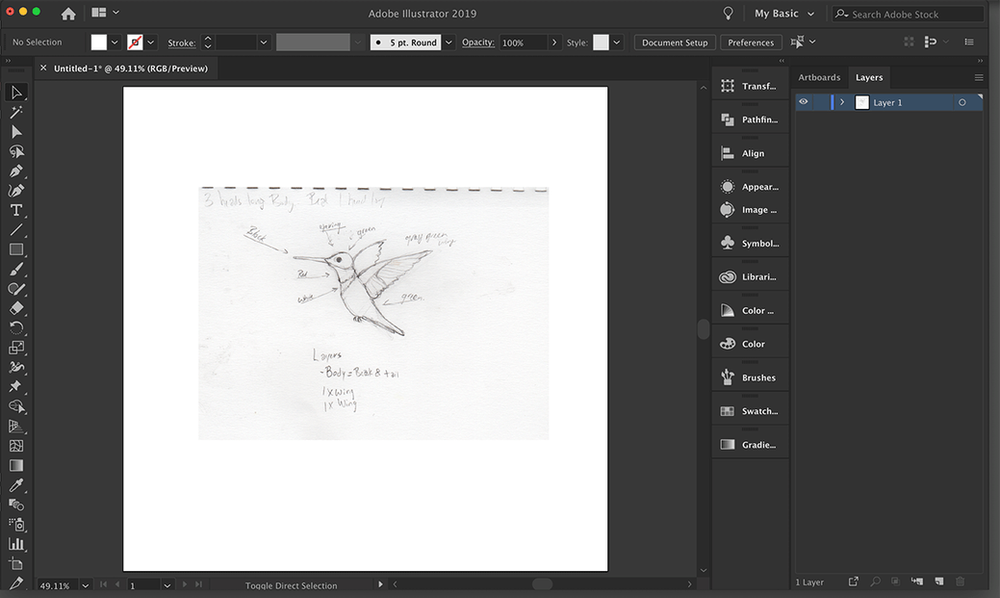Select the Artboard tool

[x=16, y=564]
